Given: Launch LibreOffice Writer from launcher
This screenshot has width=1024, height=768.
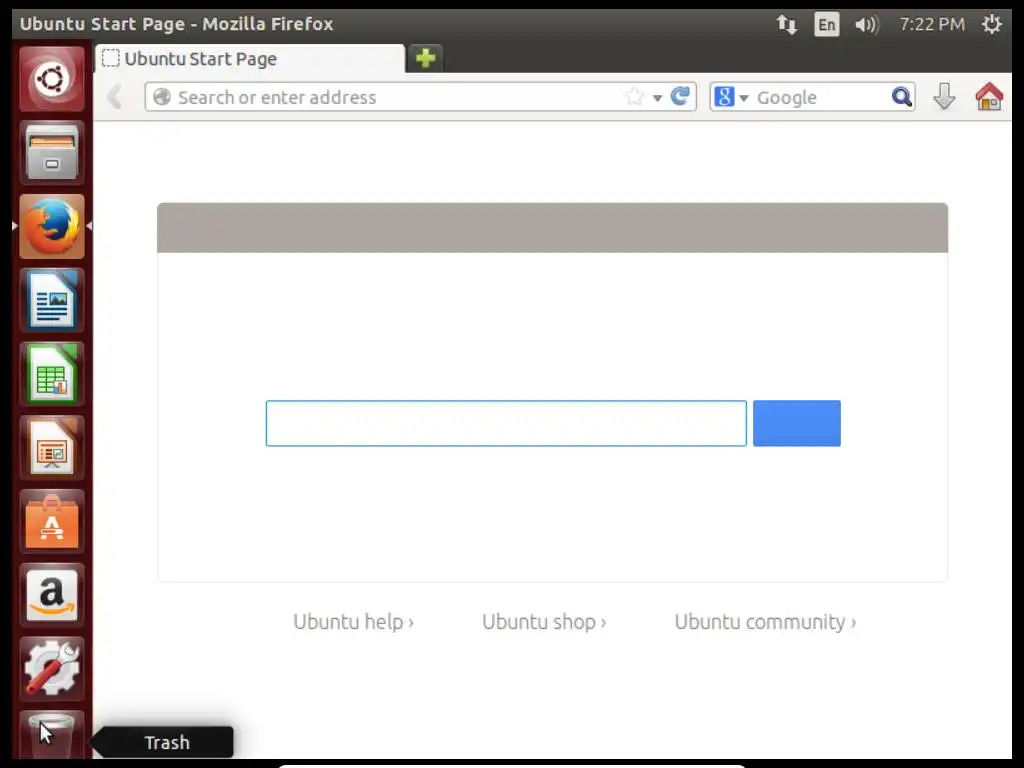Looking at the screenshot, I should 52,300.
